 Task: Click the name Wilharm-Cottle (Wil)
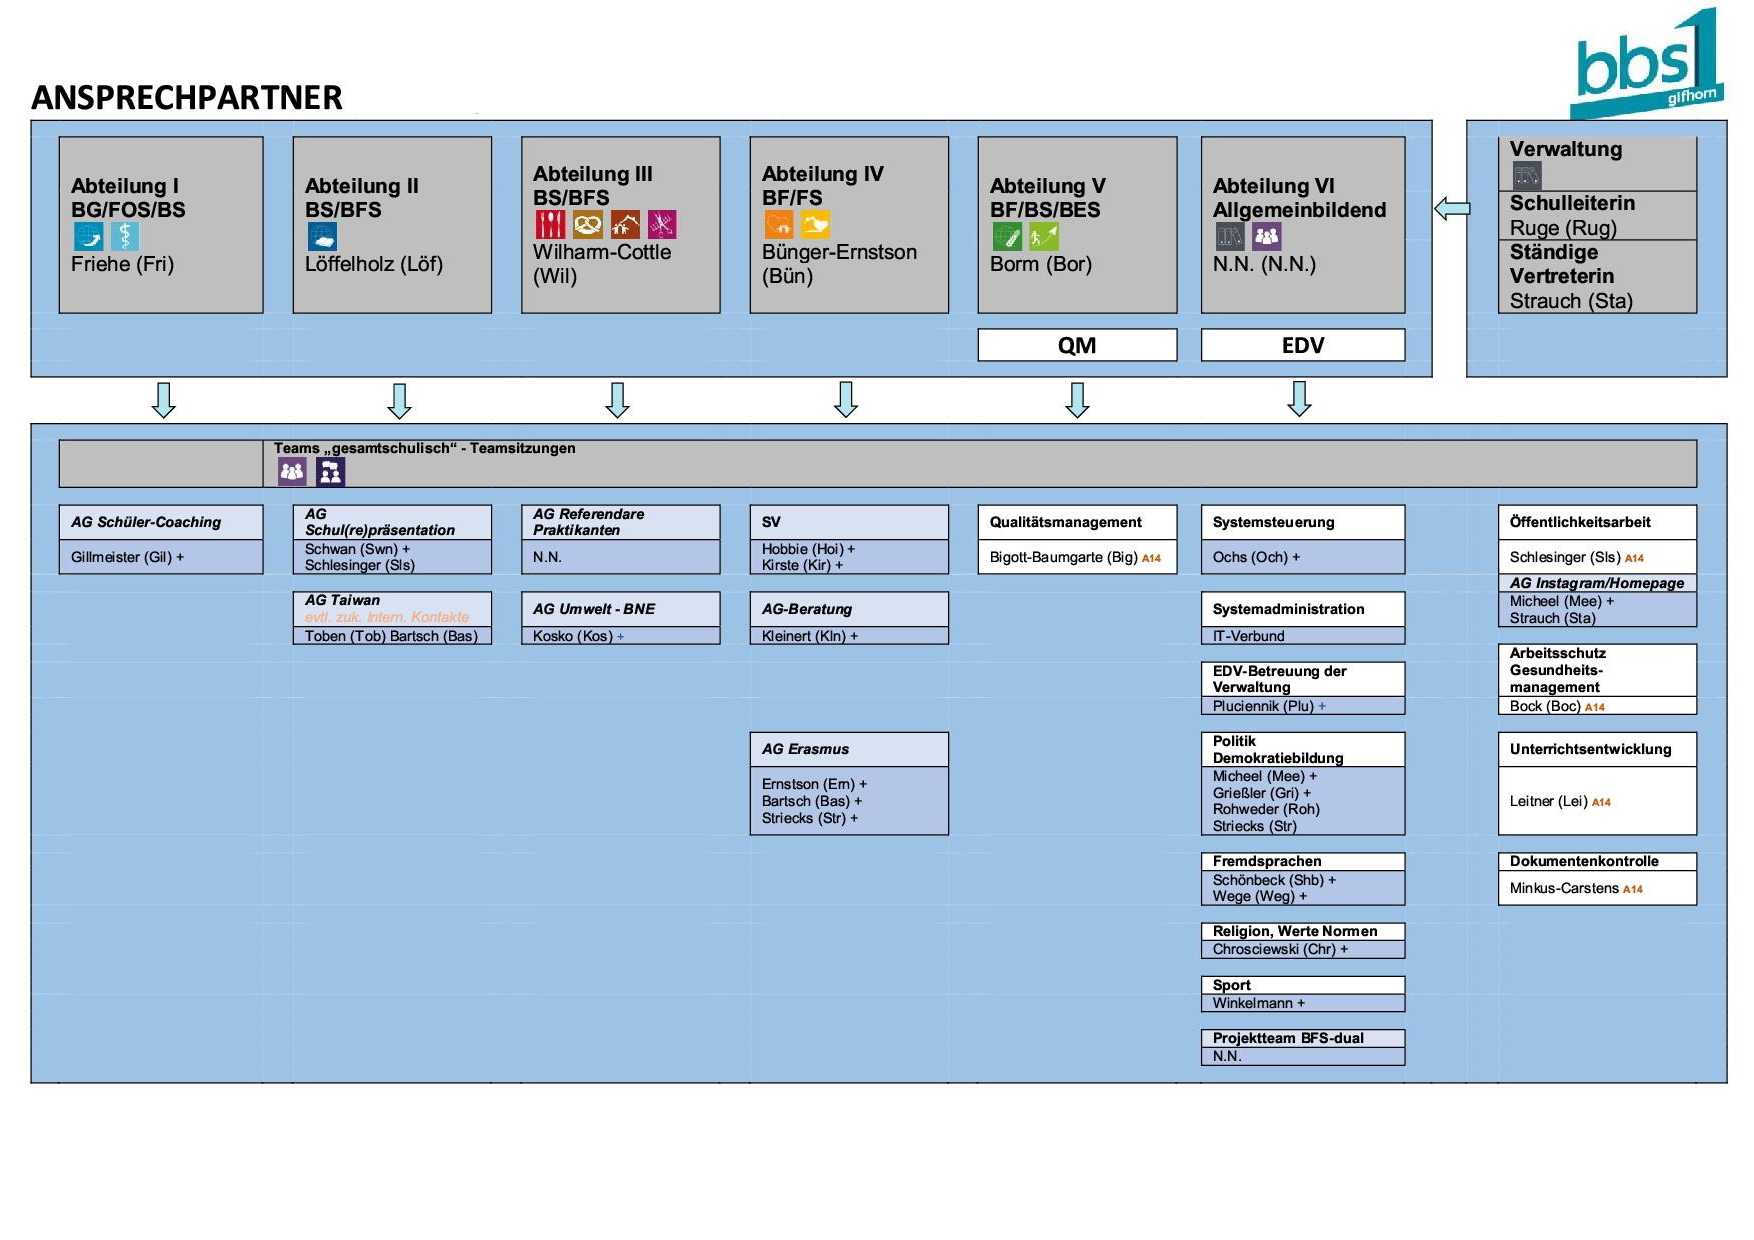602,264
